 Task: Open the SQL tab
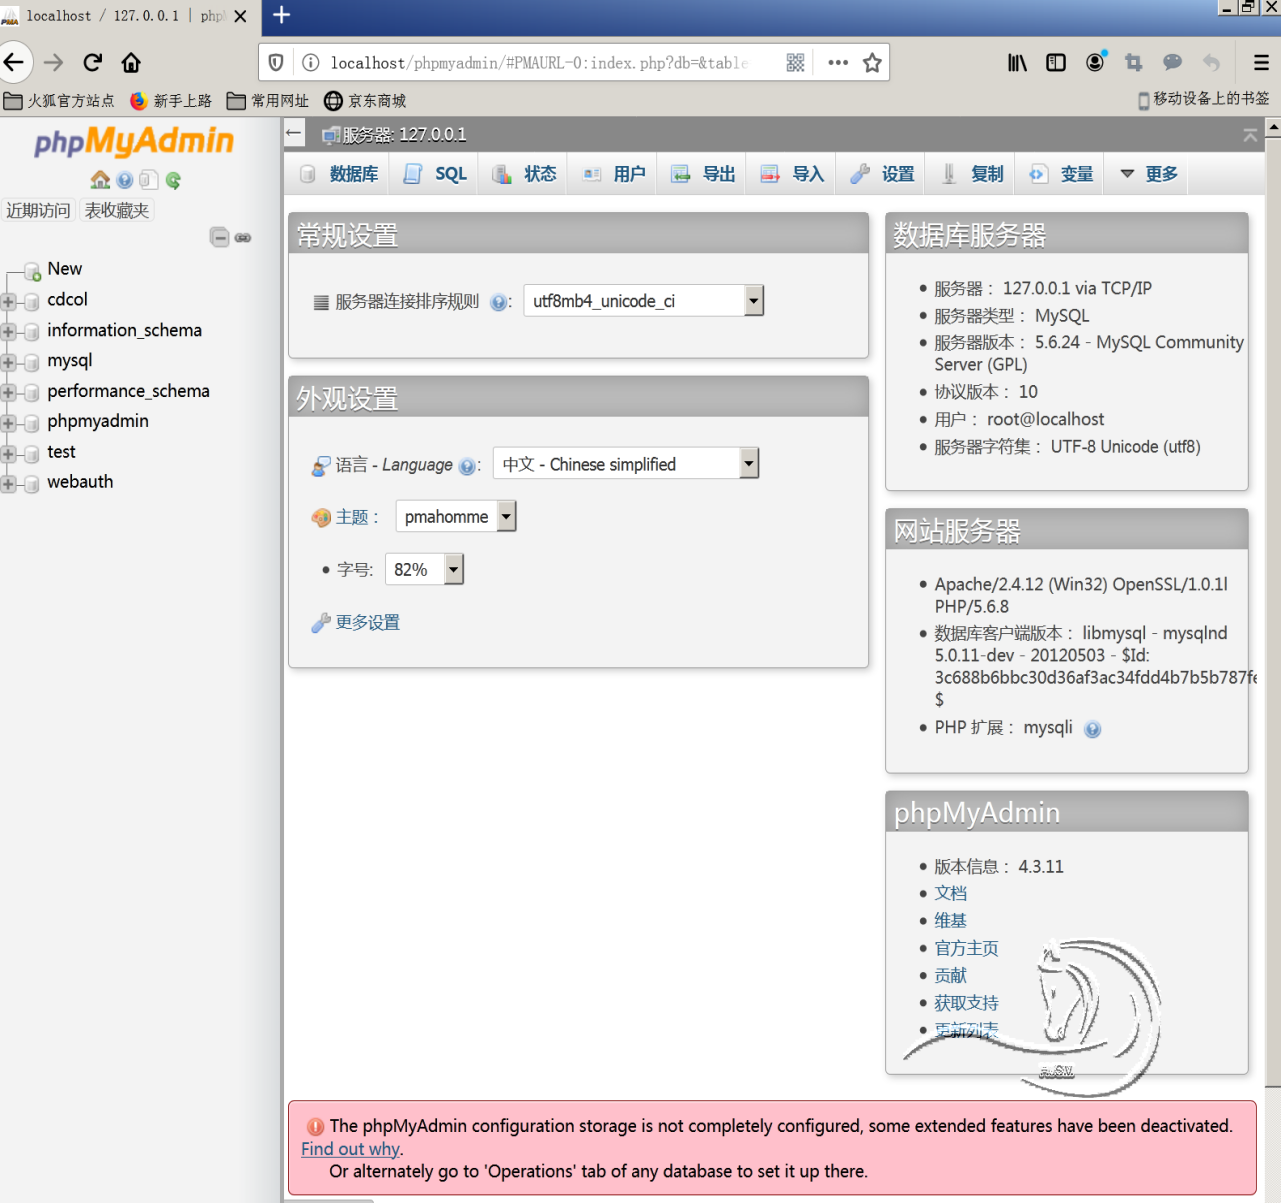(435, 174)
